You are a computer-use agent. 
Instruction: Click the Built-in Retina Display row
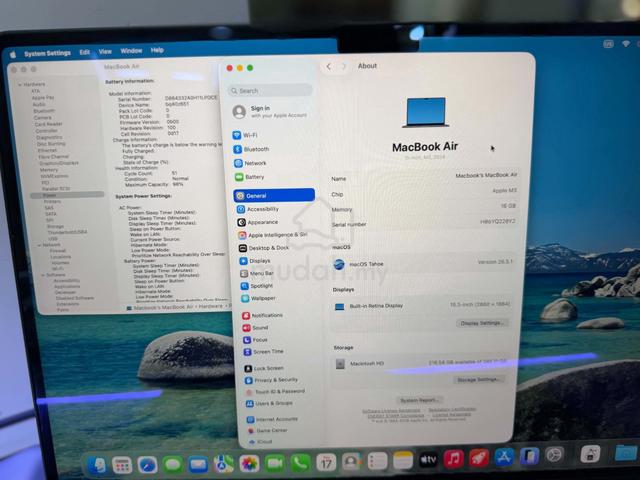[x=422, y=305]
